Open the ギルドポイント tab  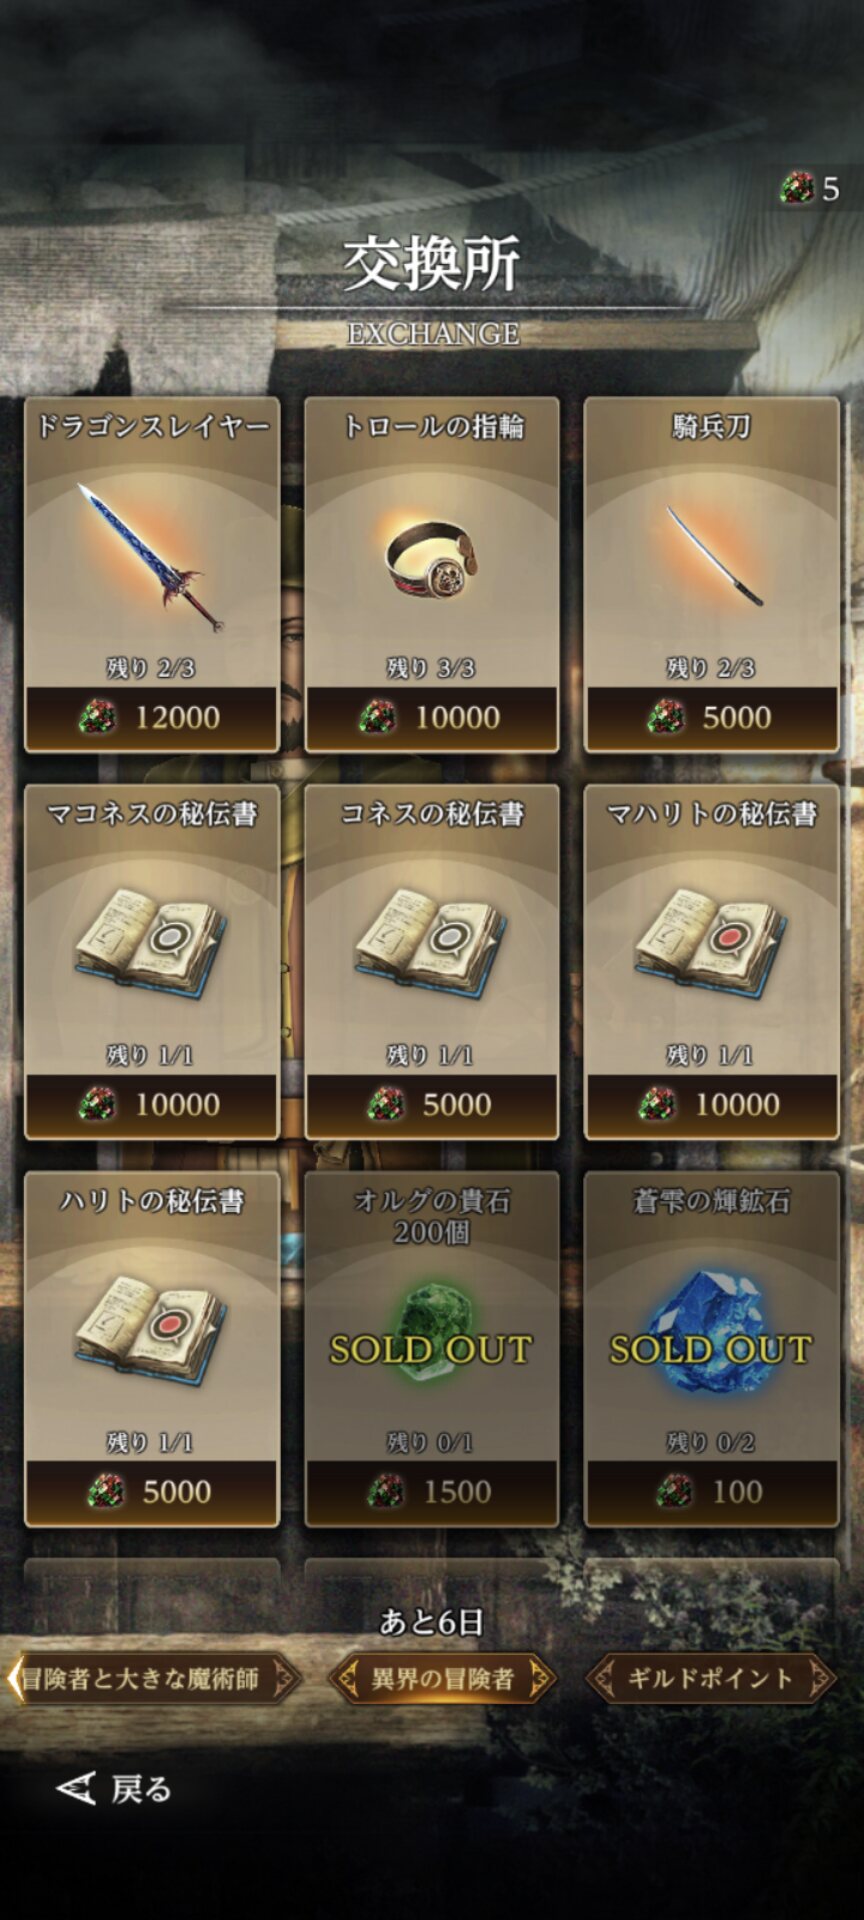pos(710,1678)
